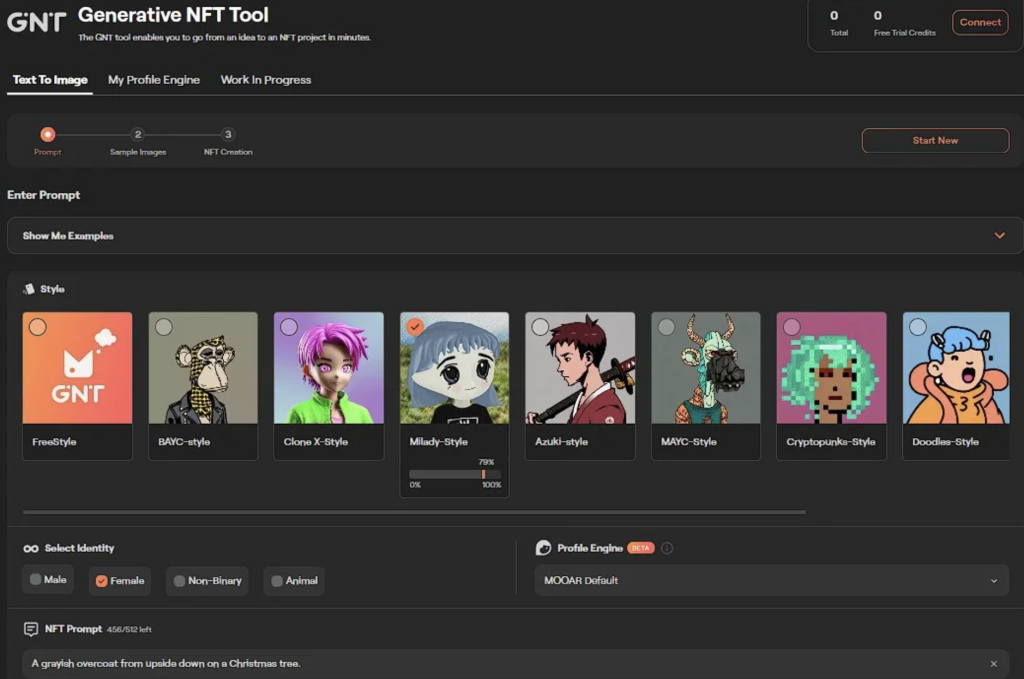Toggle the Male identity checkbox
The height and width of the screenshot is (679, 1024).
[36, 579]
